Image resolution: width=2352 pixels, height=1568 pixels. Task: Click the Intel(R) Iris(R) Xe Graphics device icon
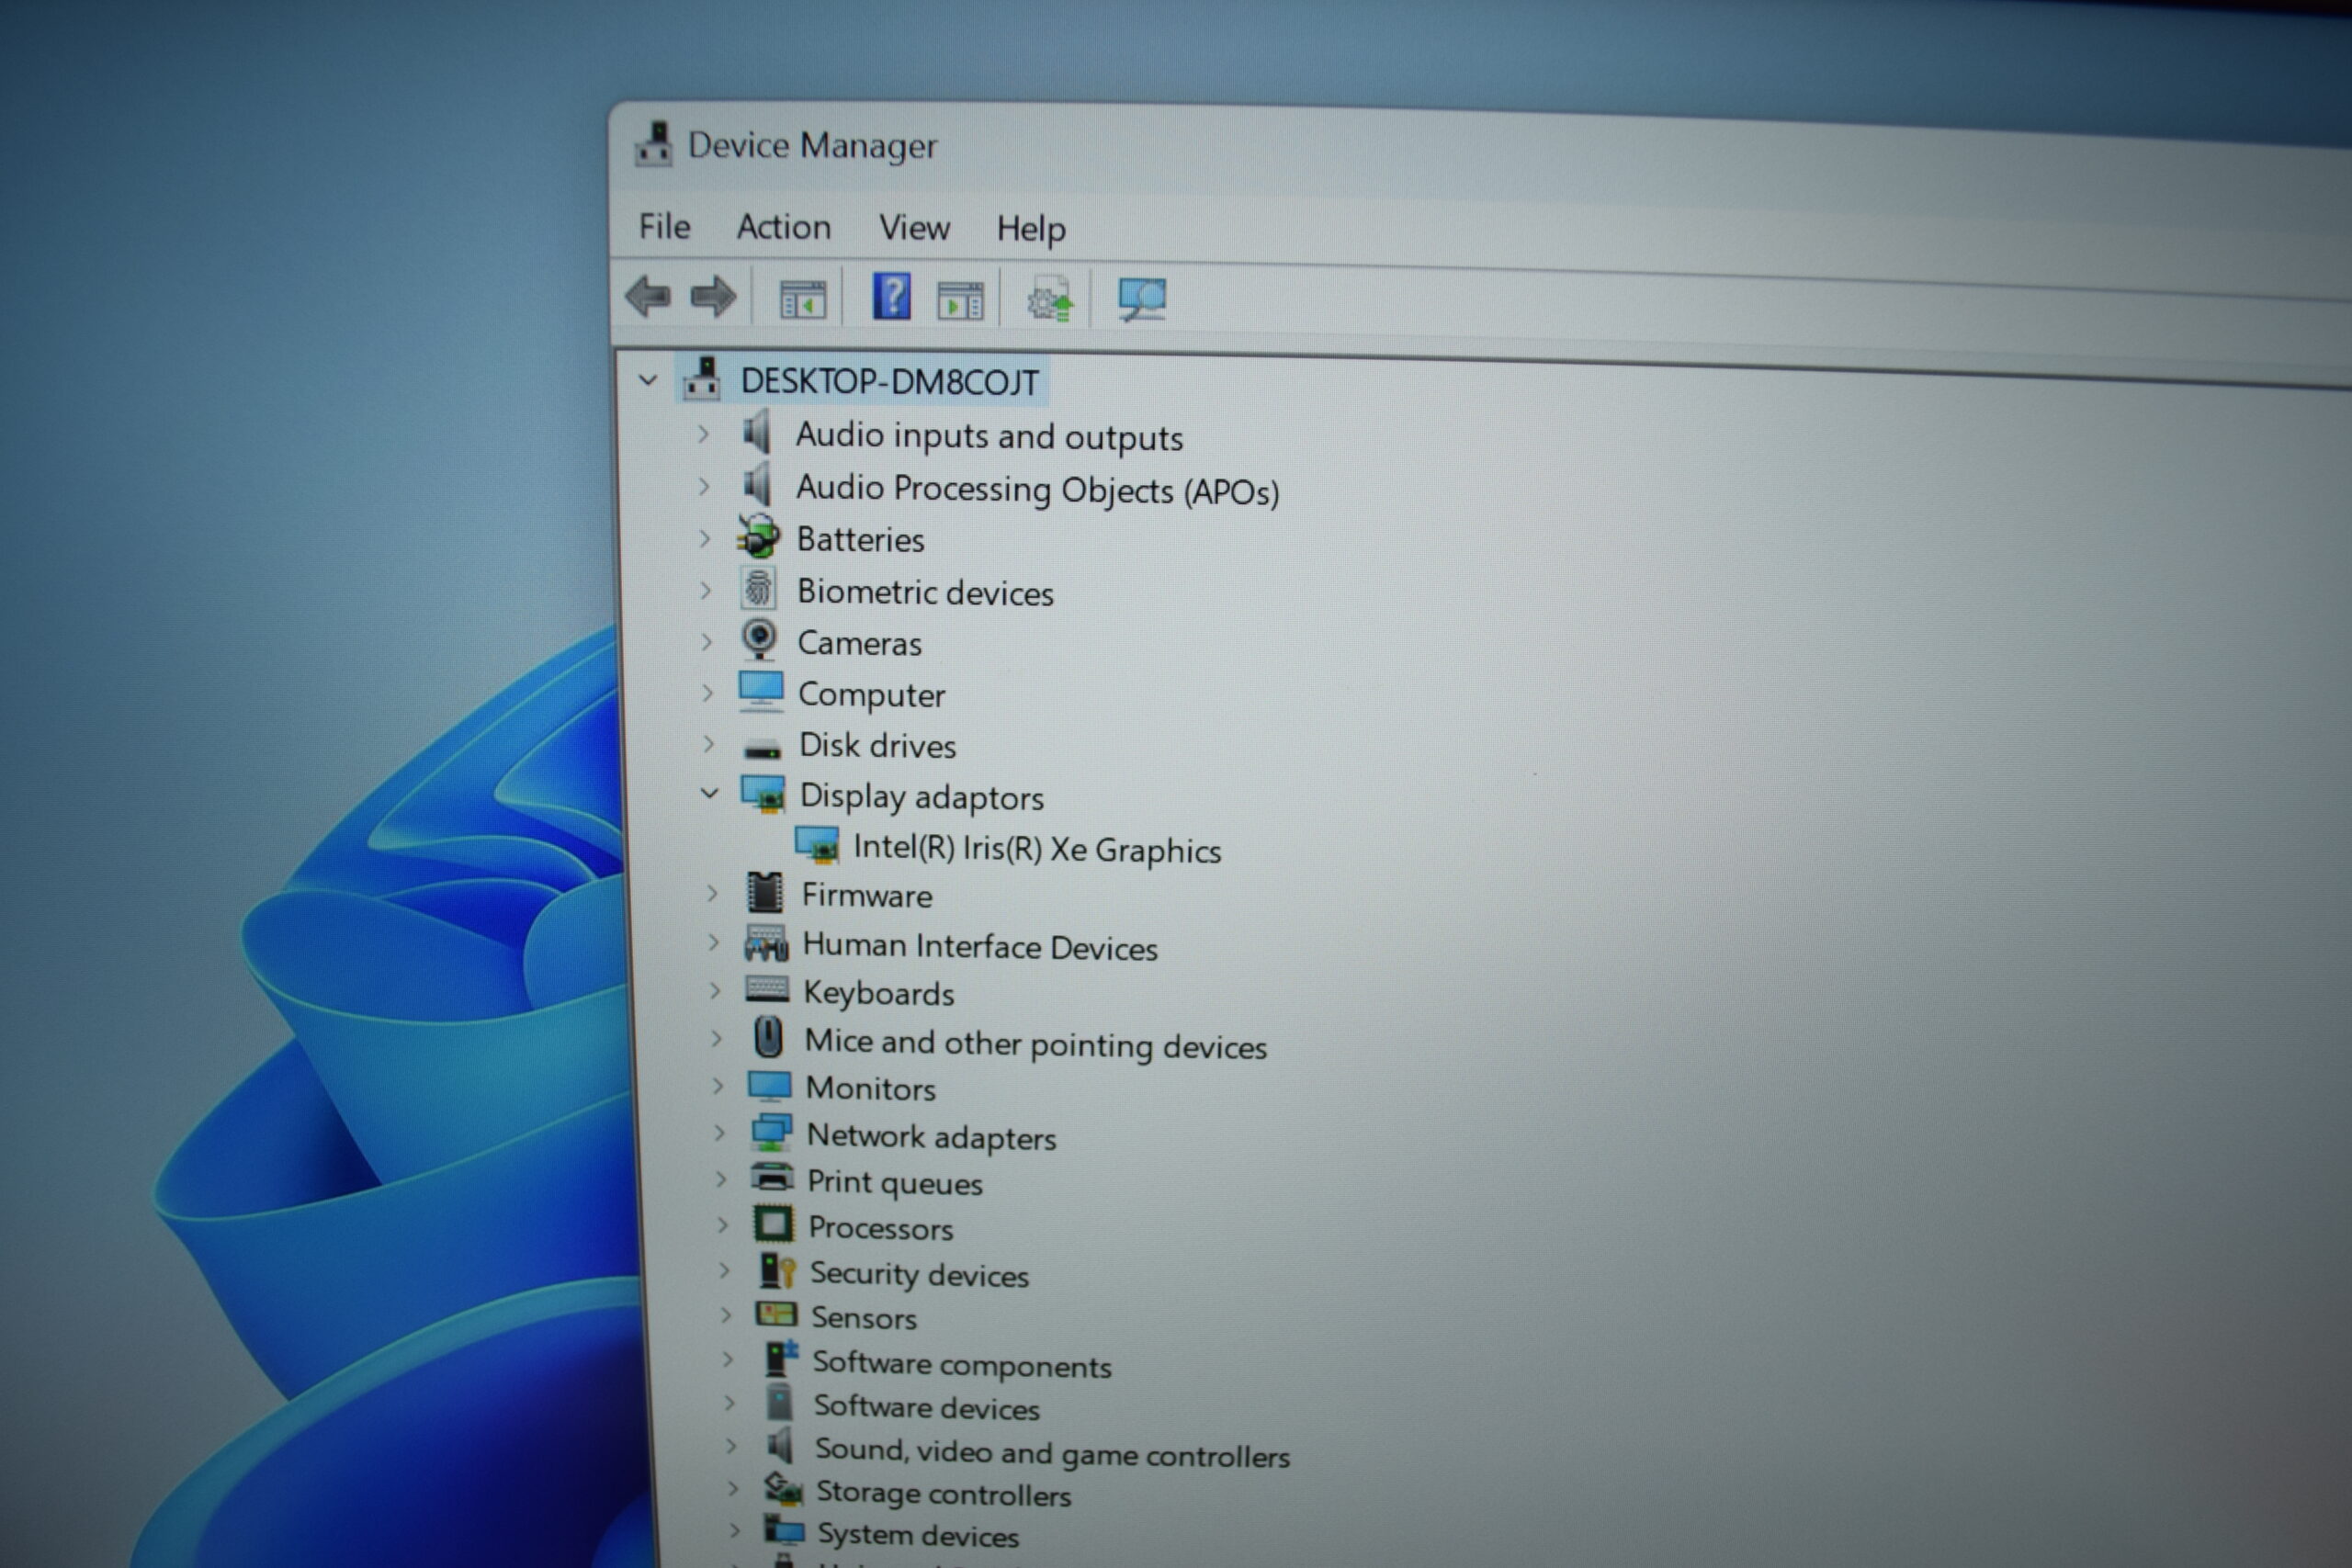click(817, 845)
